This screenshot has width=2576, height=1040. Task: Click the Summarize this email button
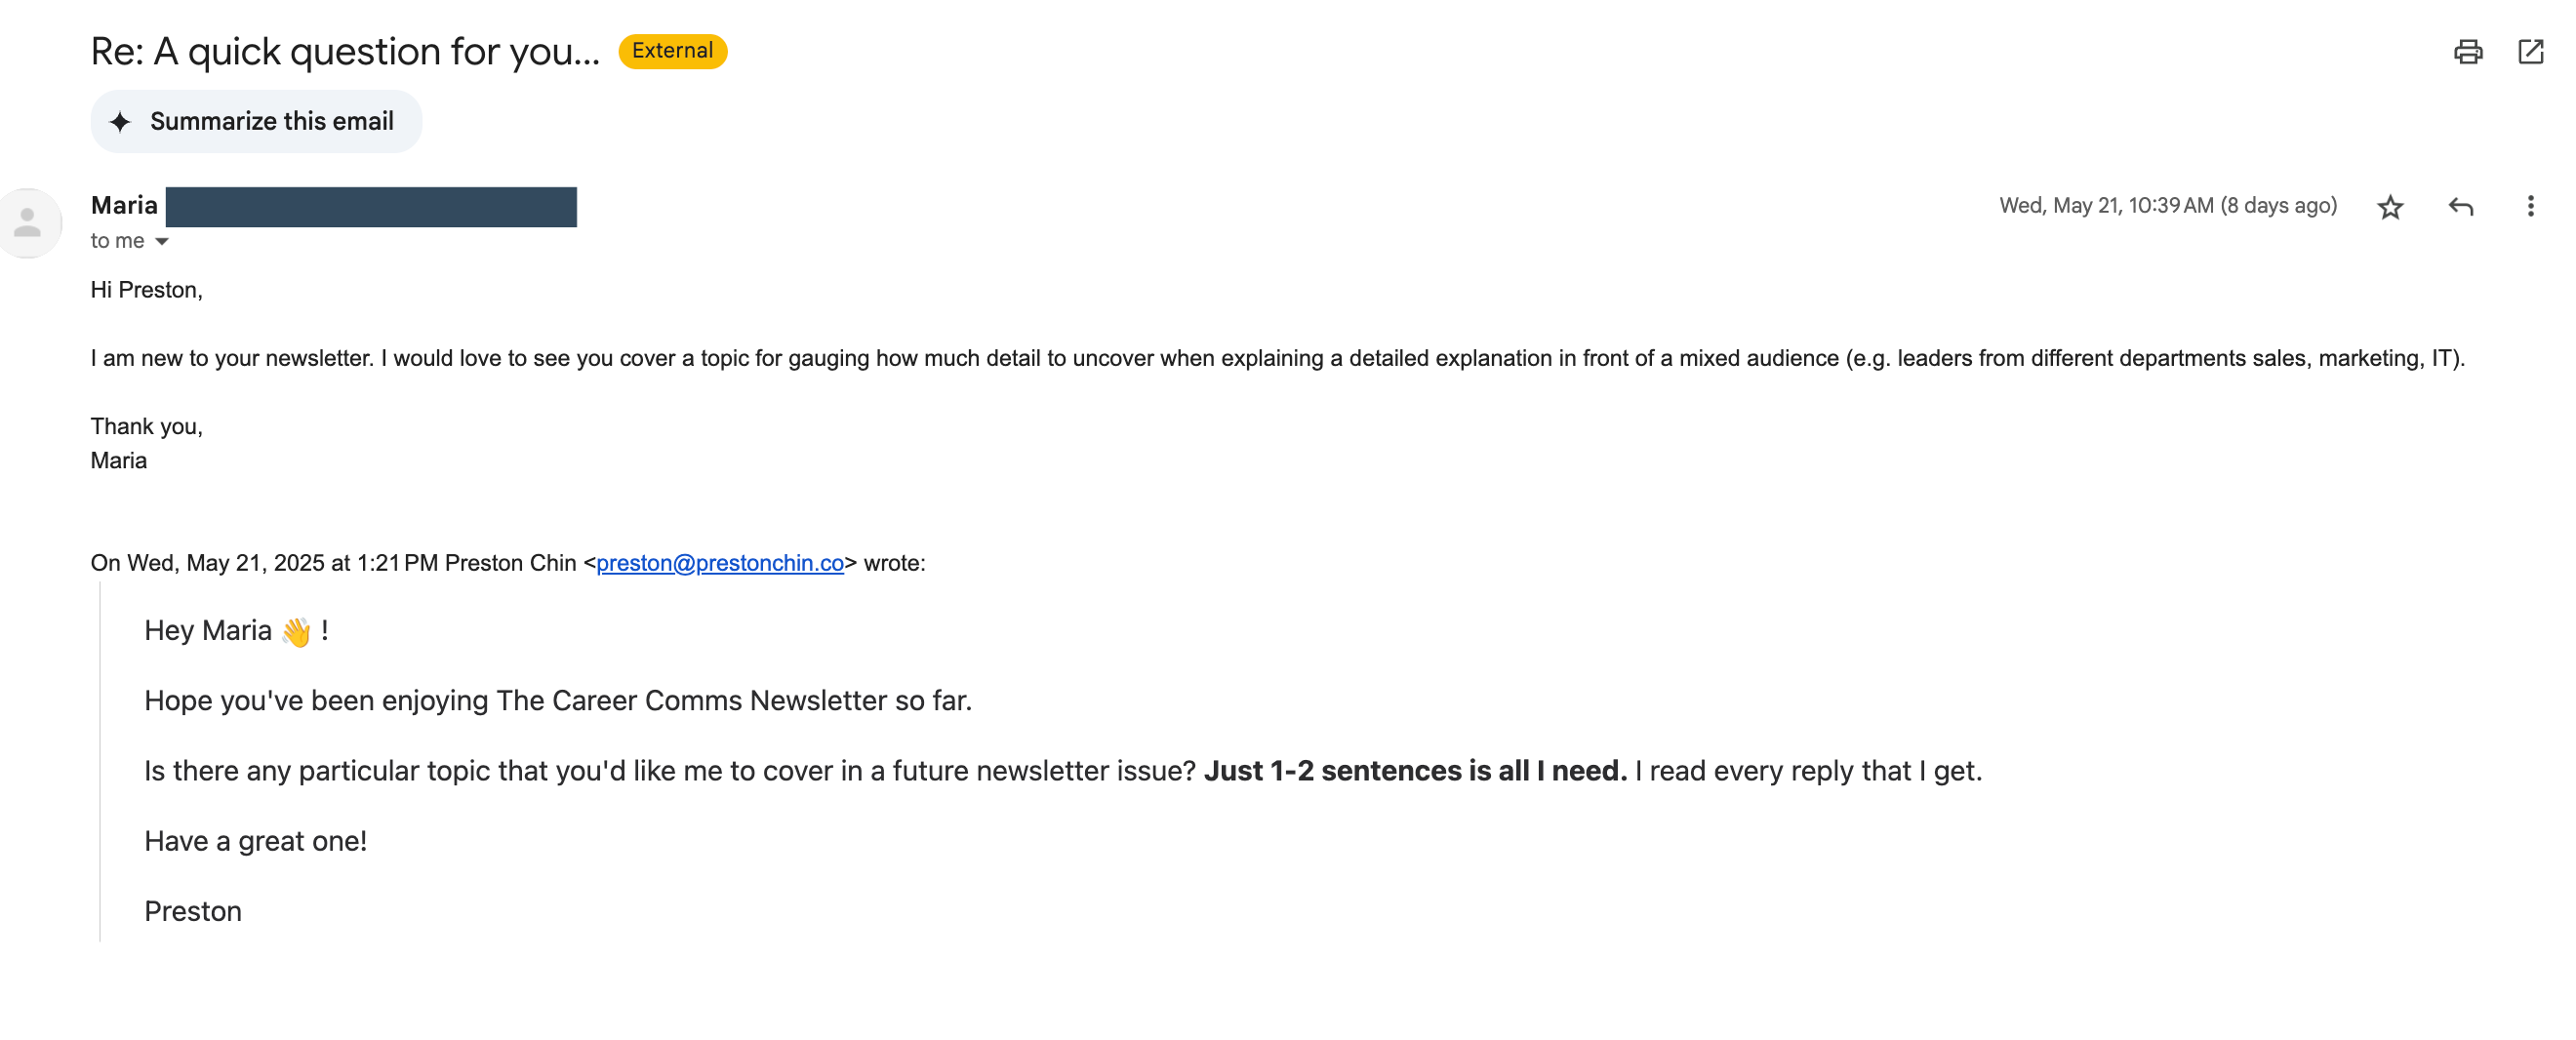256,122
